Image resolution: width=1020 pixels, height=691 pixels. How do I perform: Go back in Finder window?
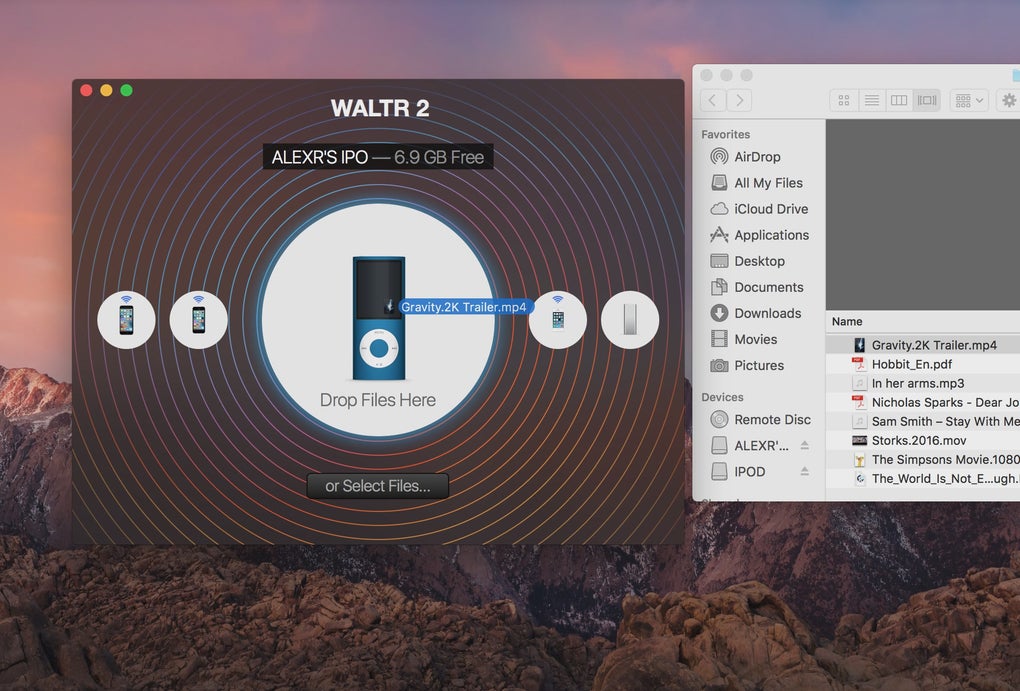pos(713,100)
